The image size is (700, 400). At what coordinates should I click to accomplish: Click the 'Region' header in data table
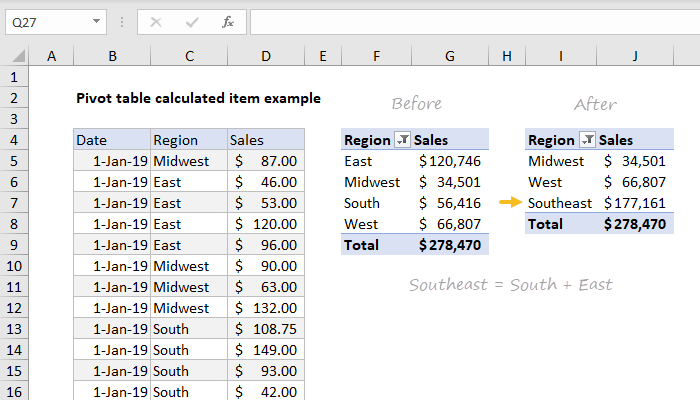[189, 140]
